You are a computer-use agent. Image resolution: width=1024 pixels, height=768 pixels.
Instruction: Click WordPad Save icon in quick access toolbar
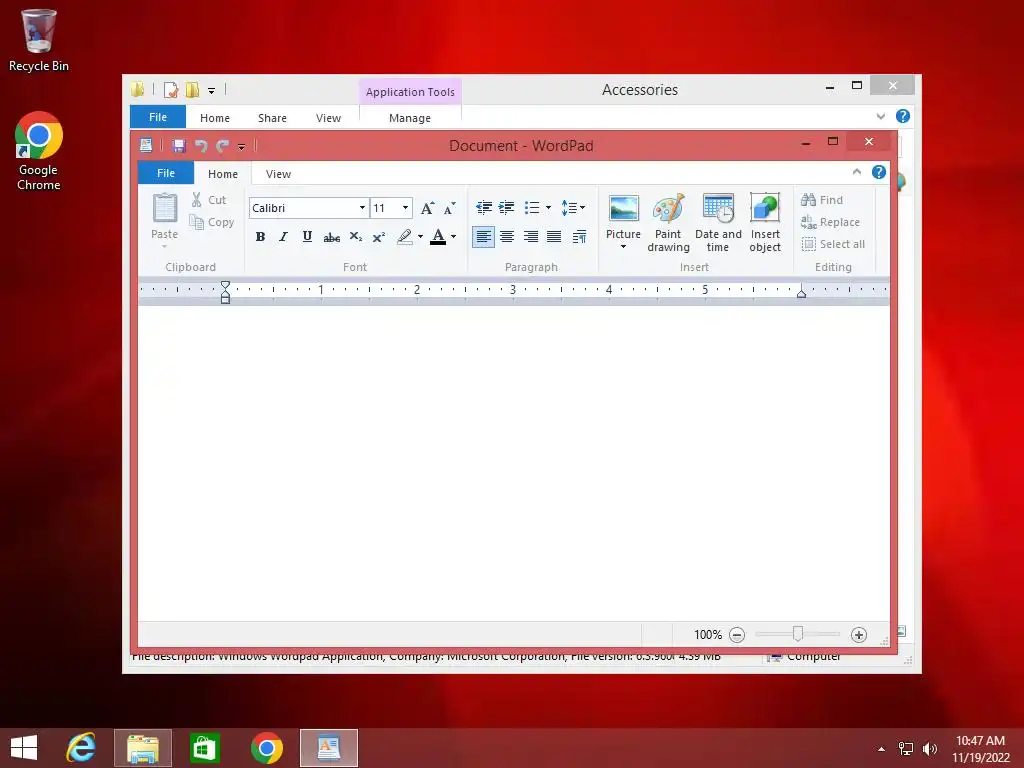click(179, 146)
